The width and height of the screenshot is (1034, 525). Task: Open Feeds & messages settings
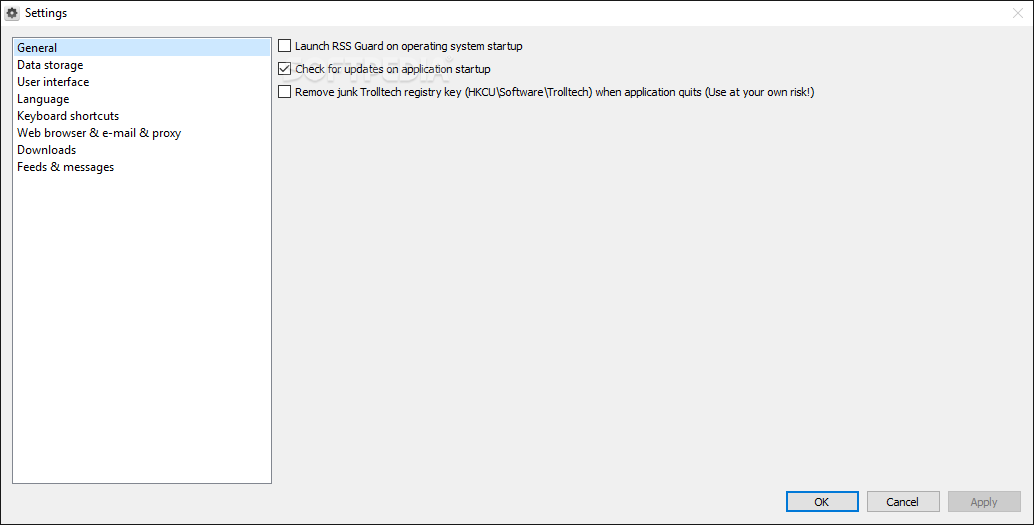pos(141,168)
